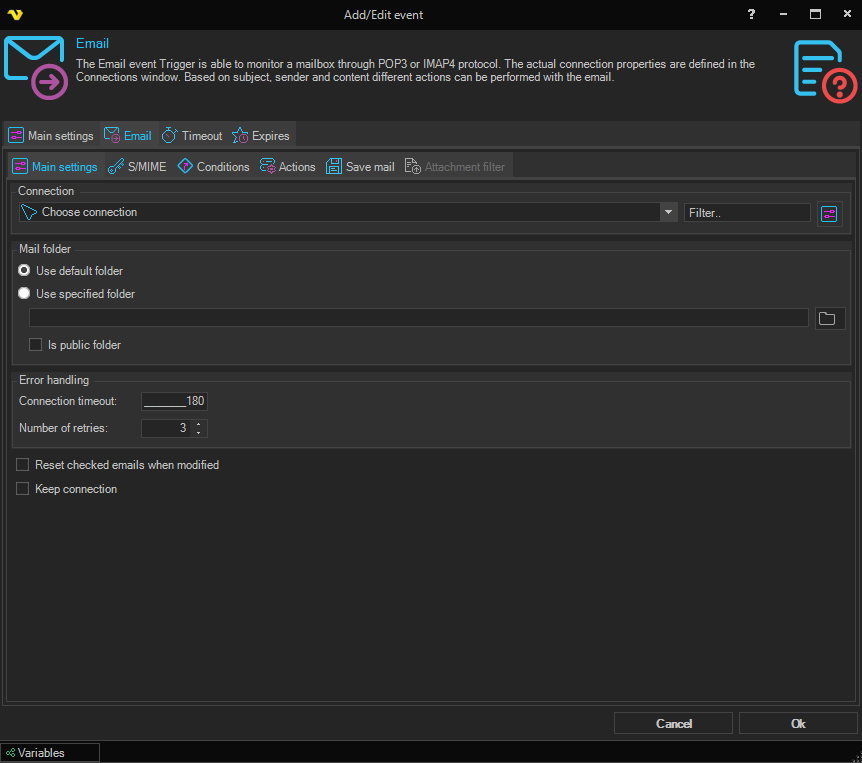Open the Save mail sub-tab
This screenshot has width=862, height=763.
(x=360, y=167)
